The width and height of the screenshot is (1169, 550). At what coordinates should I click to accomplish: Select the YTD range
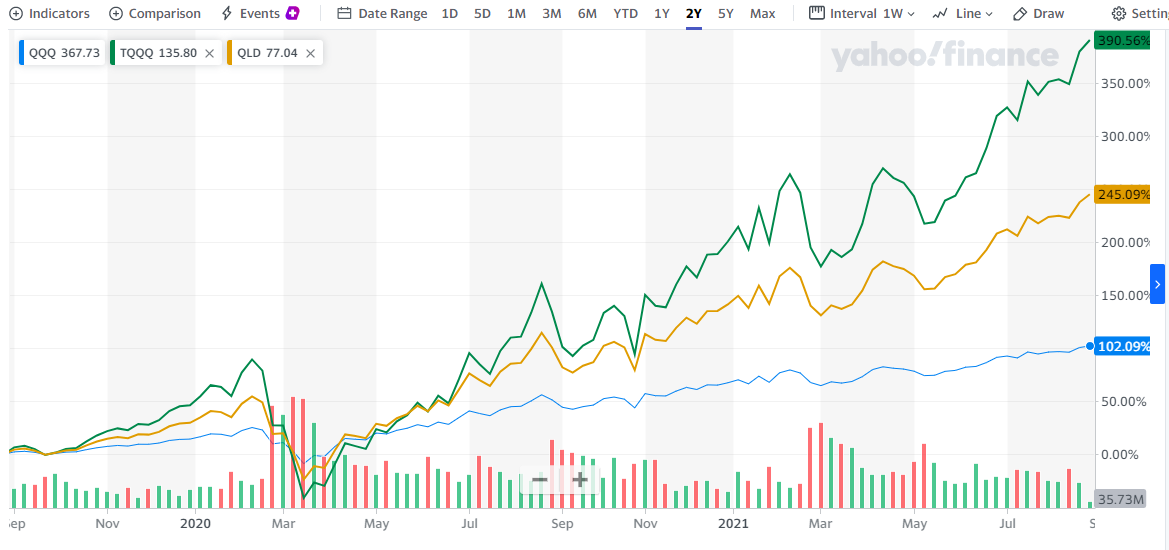tap(626, 13)
